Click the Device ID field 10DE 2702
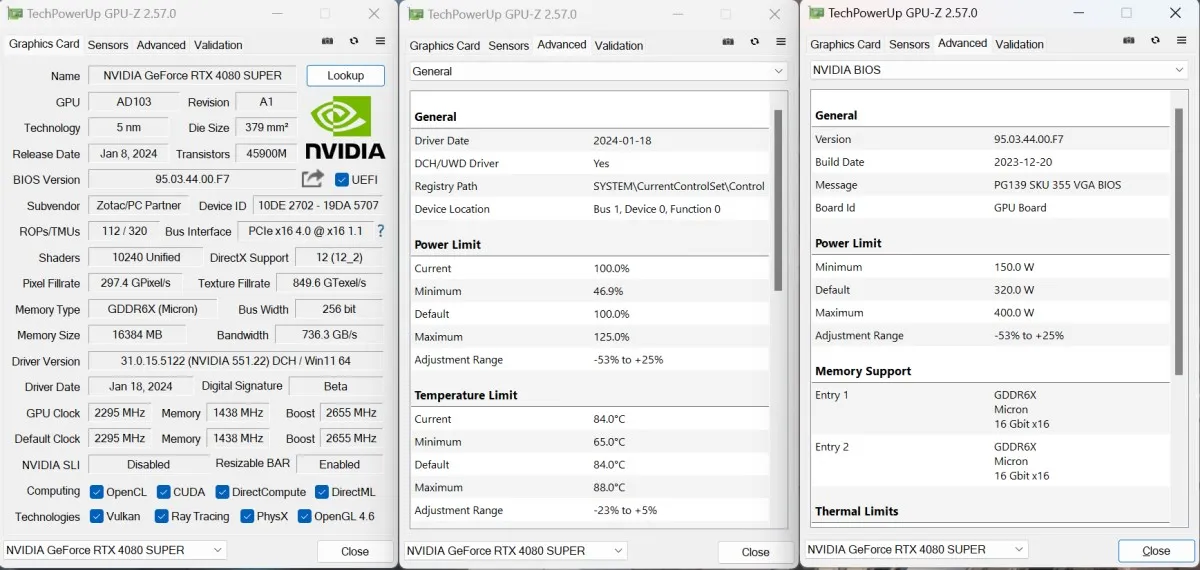Screen dimensions: 1200x570 [318, 206]
